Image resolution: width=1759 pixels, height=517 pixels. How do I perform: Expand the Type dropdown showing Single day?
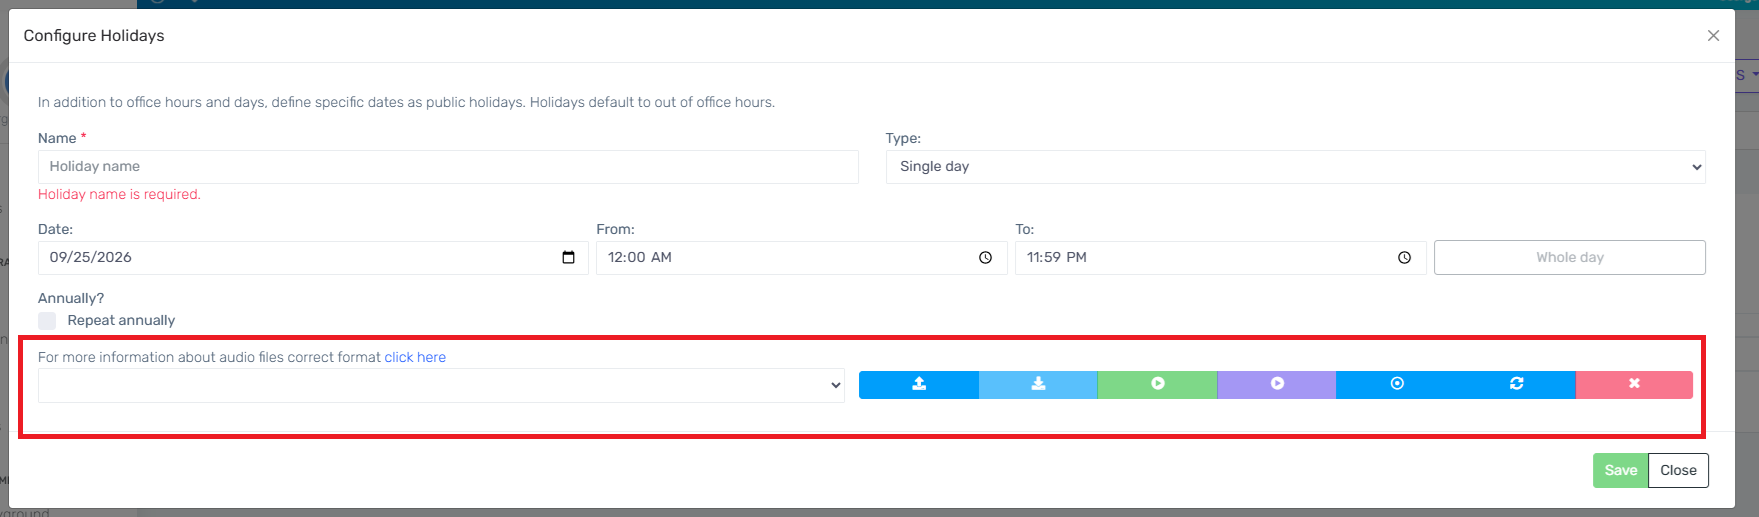(x=1295, y=167)
